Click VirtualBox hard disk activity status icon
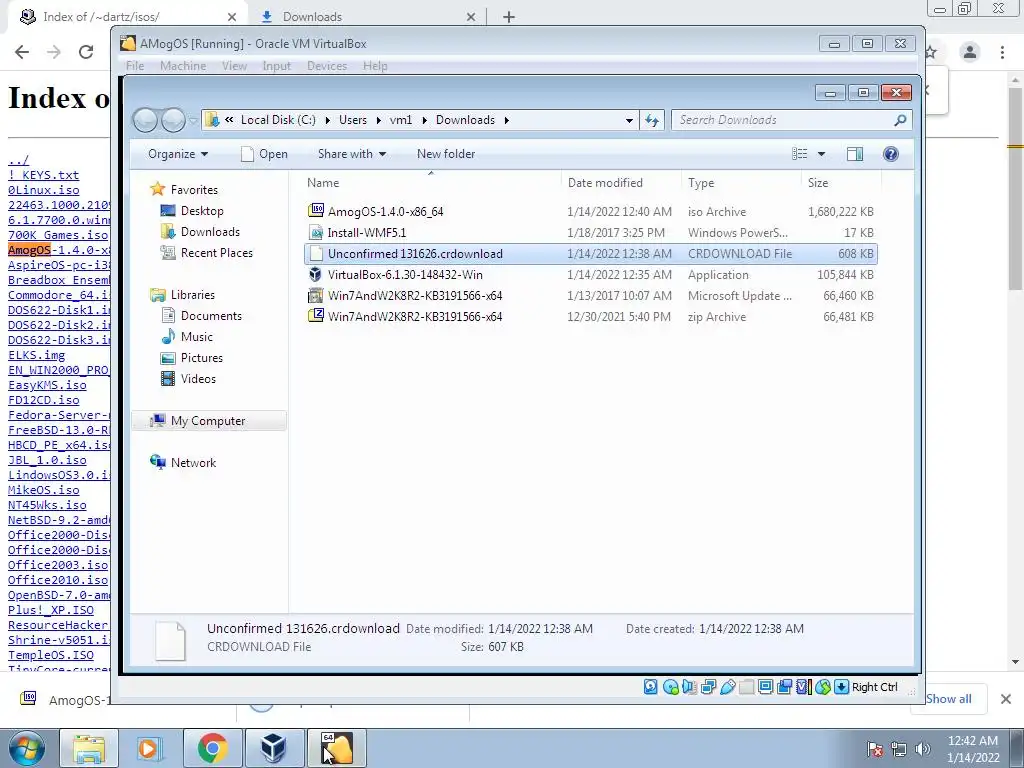The width and height of the screenshot is (1024, 768). point(650,686)
